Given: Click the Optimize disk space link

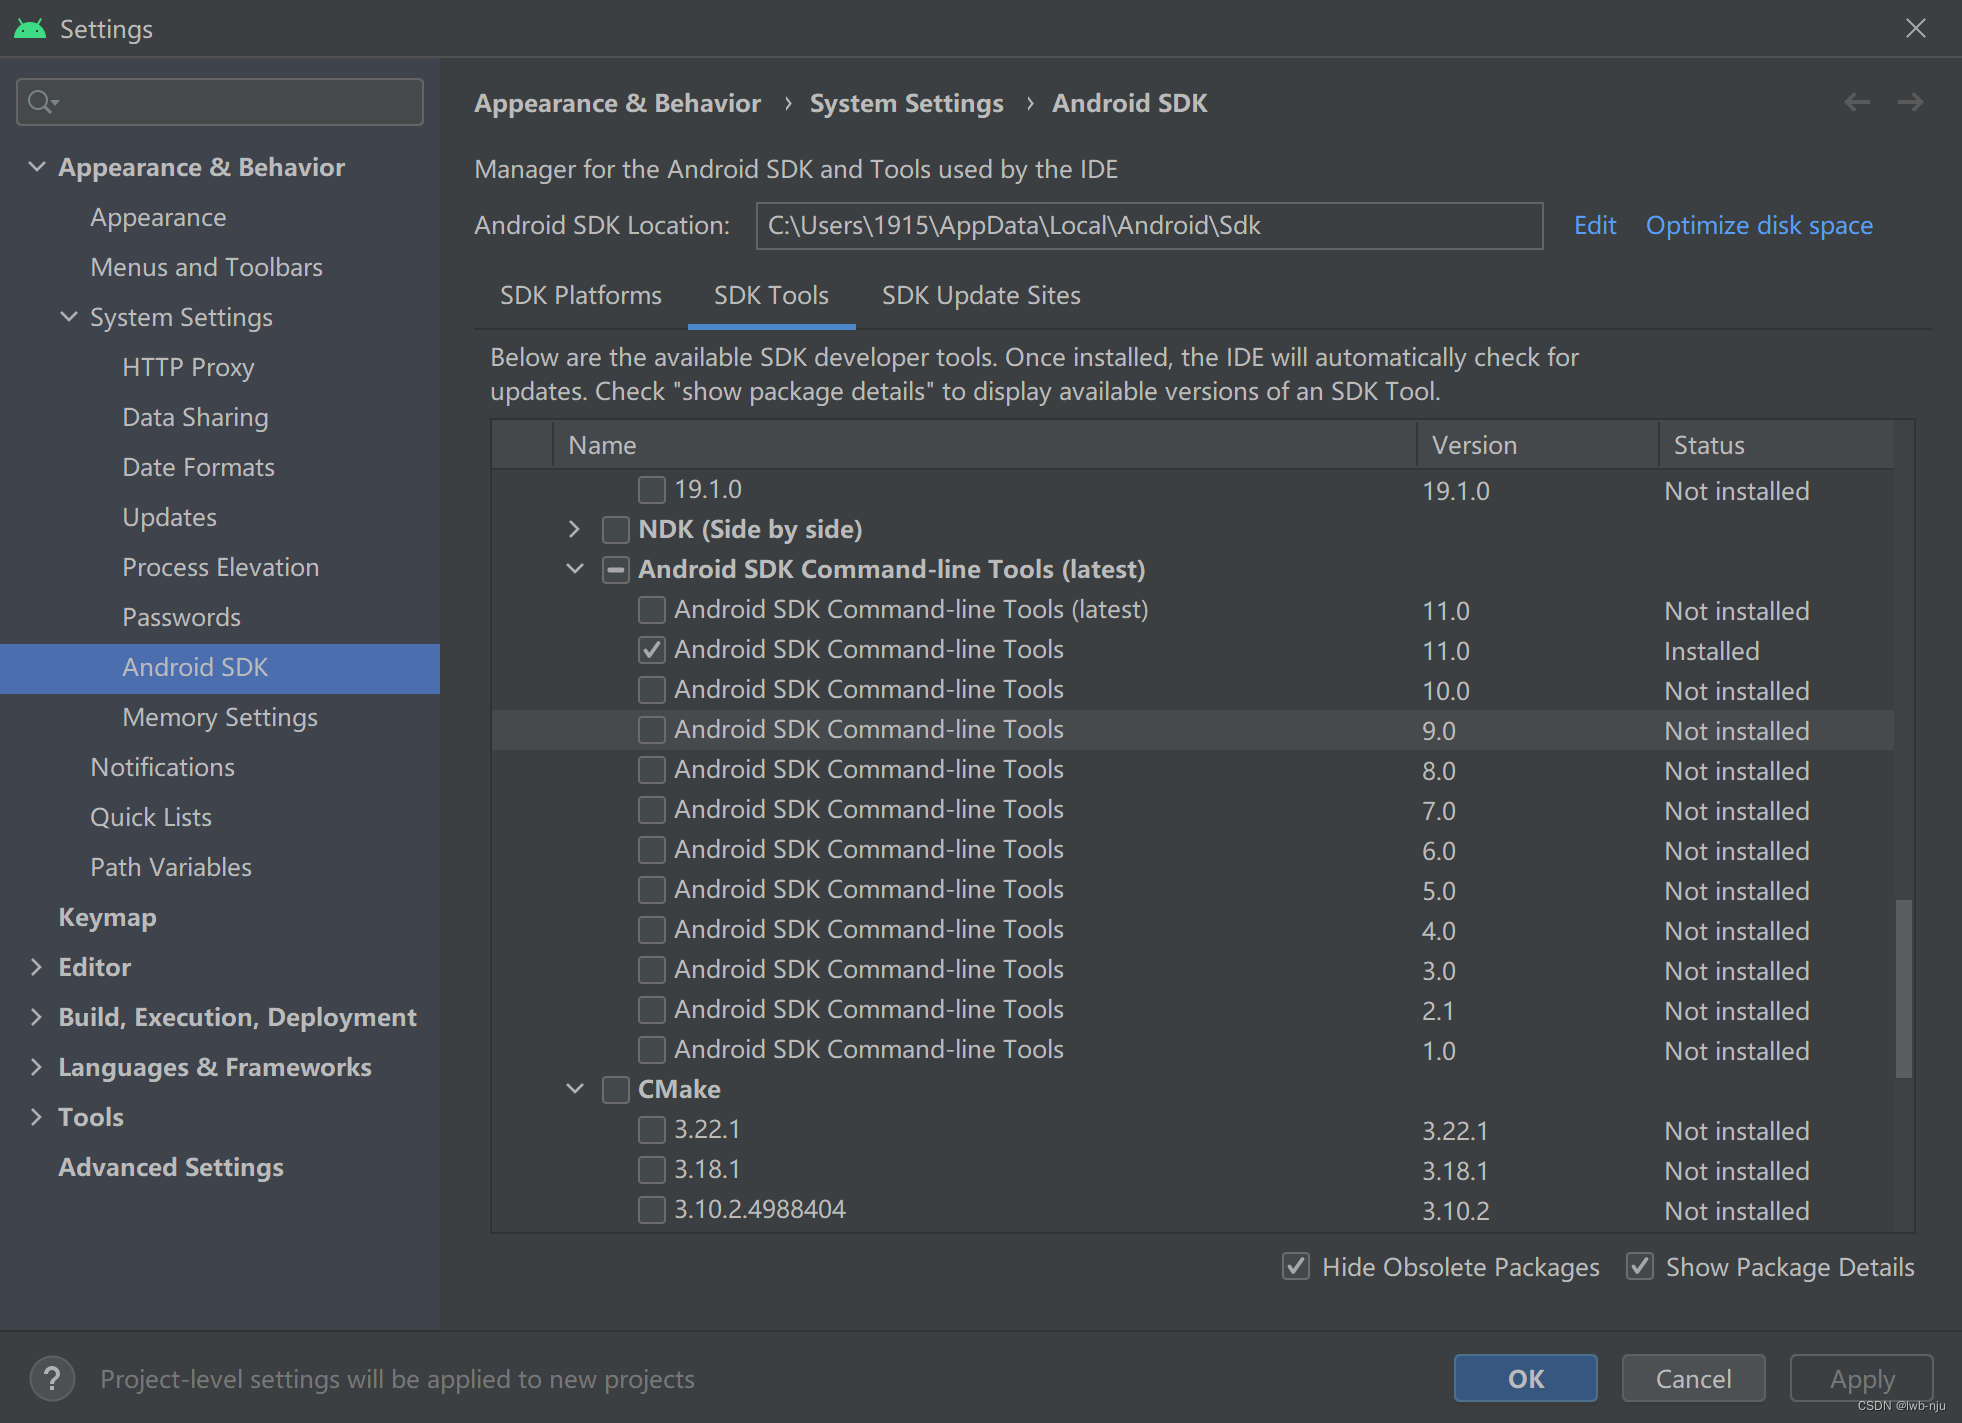Looking at the screenshot, I should coord(1758,226).
